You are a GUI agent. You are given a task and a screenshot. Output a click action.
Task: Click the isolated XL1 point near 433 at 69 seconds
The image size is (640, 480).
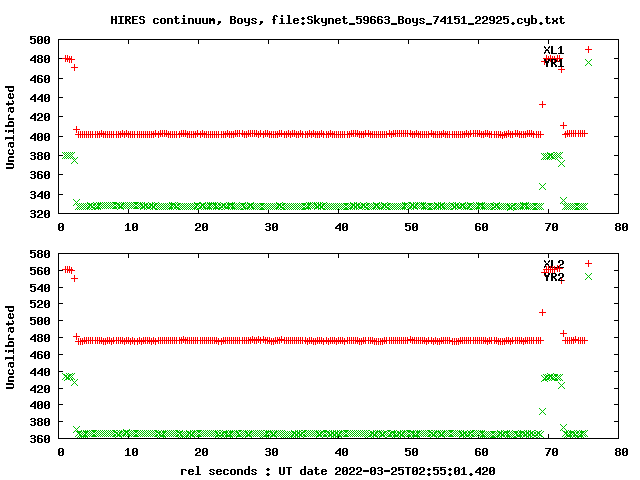coord(542,105)
